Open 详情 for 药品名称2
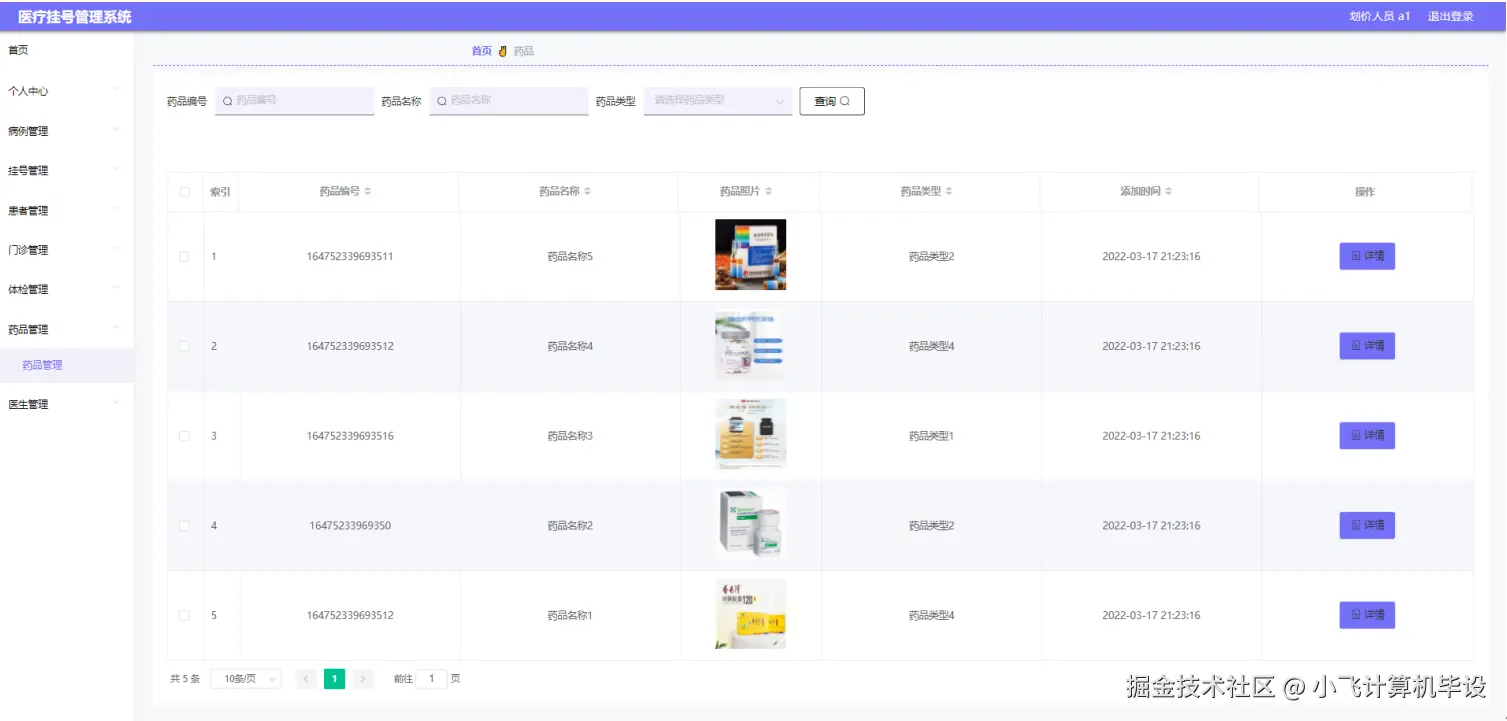This screenshot has height=721, width=1507. [x=1367, y=525]
